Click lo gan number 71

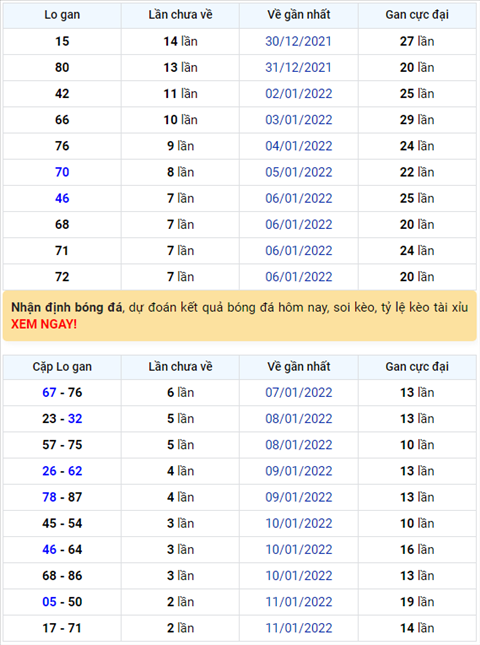pos(62,251)
